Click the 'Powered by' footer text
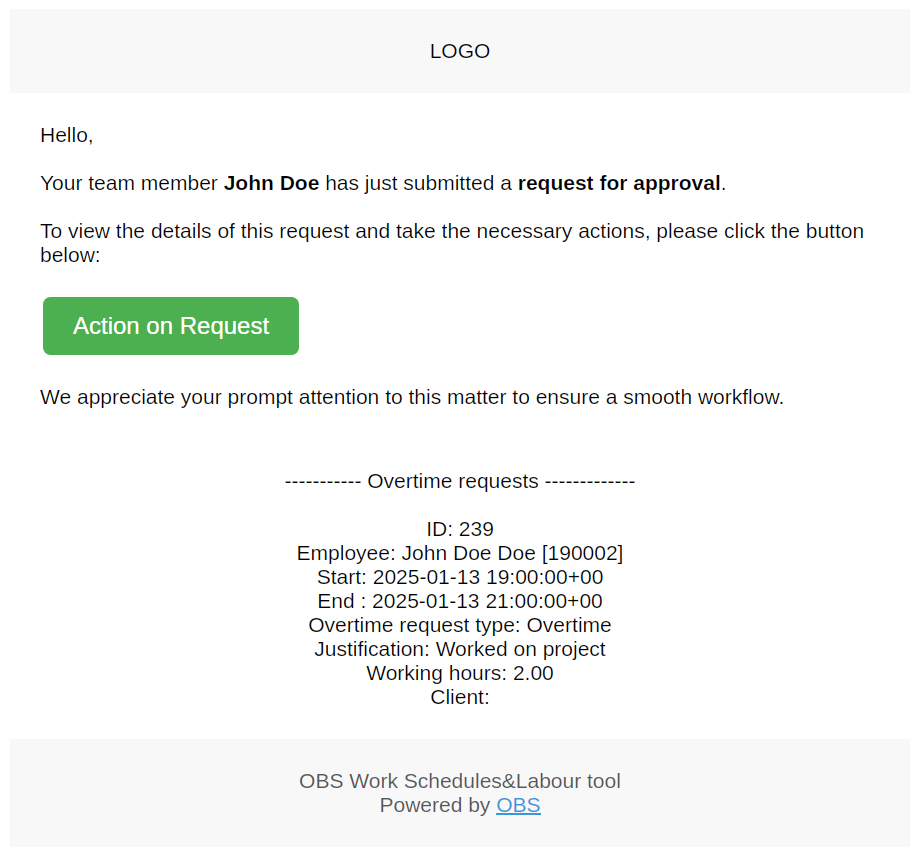 pos(434,805)
